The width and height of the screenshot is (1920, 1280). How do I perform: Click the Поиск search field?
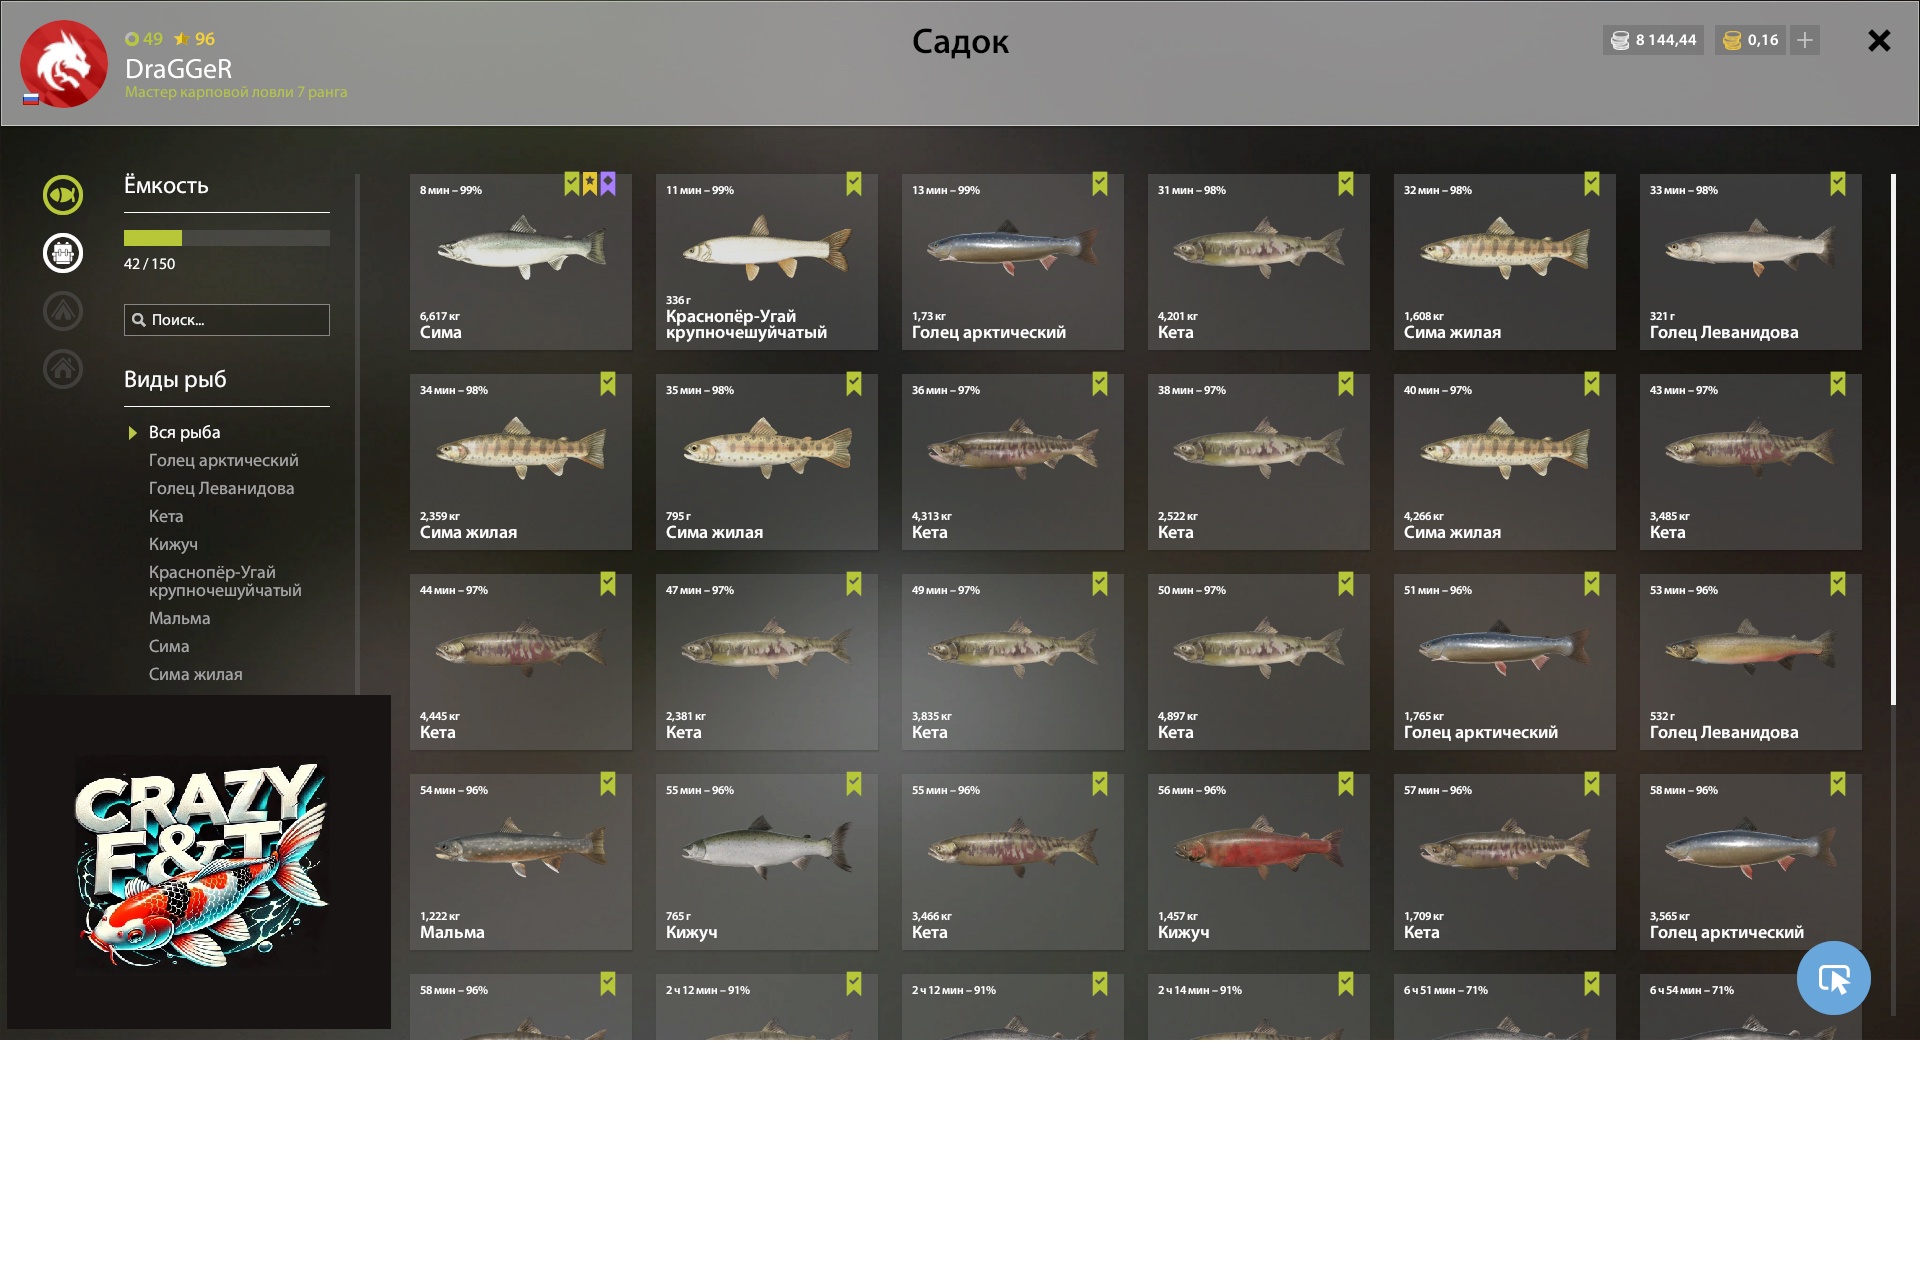[227, 320]
